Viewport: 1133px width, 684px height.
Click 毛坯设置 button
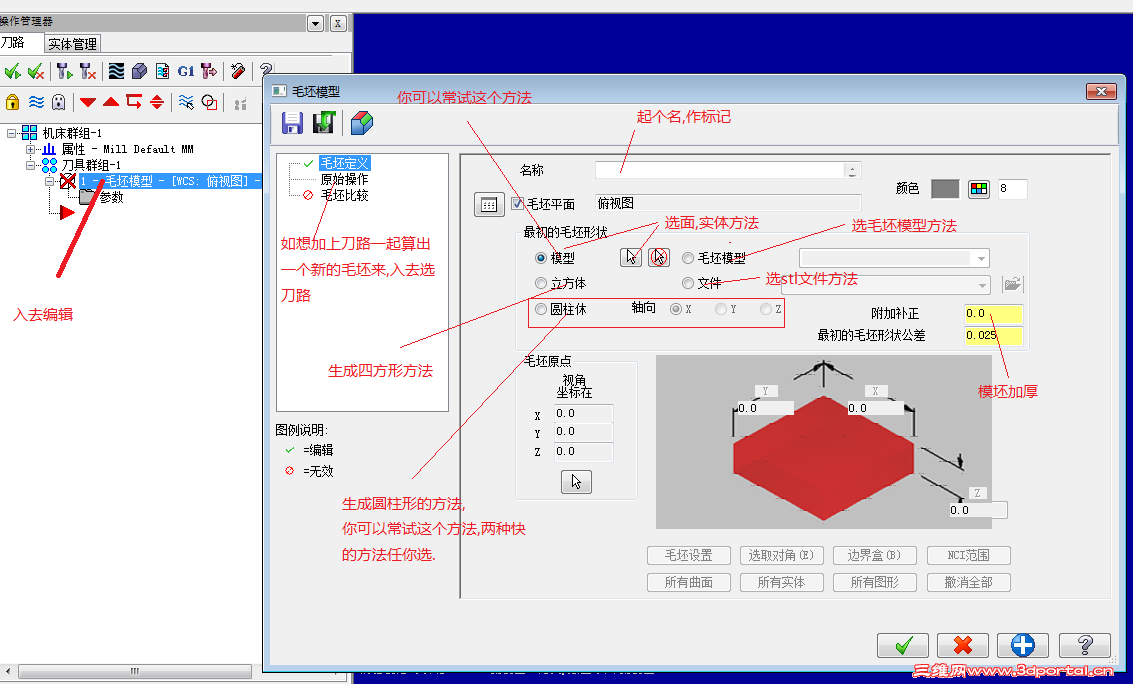(x=689, y=555)
